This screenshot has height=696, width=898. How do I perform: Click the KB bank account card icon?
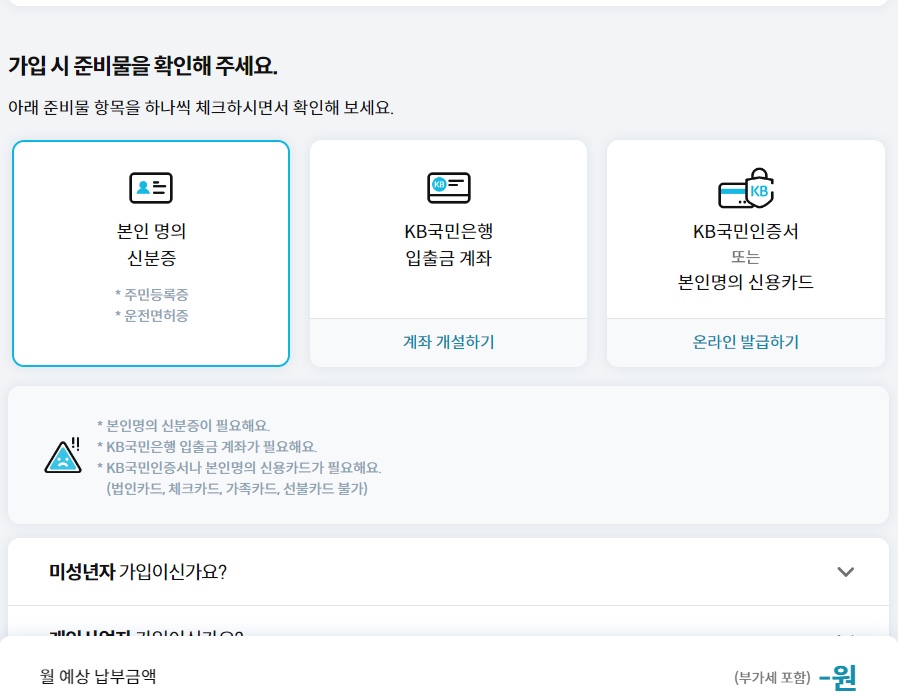click(448, 188)
